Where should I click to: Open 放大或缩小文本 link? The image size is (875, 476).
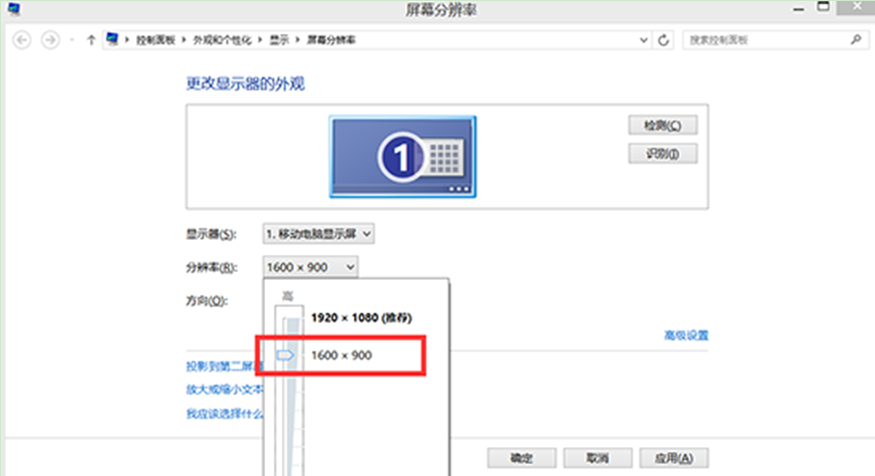point(224,389)
